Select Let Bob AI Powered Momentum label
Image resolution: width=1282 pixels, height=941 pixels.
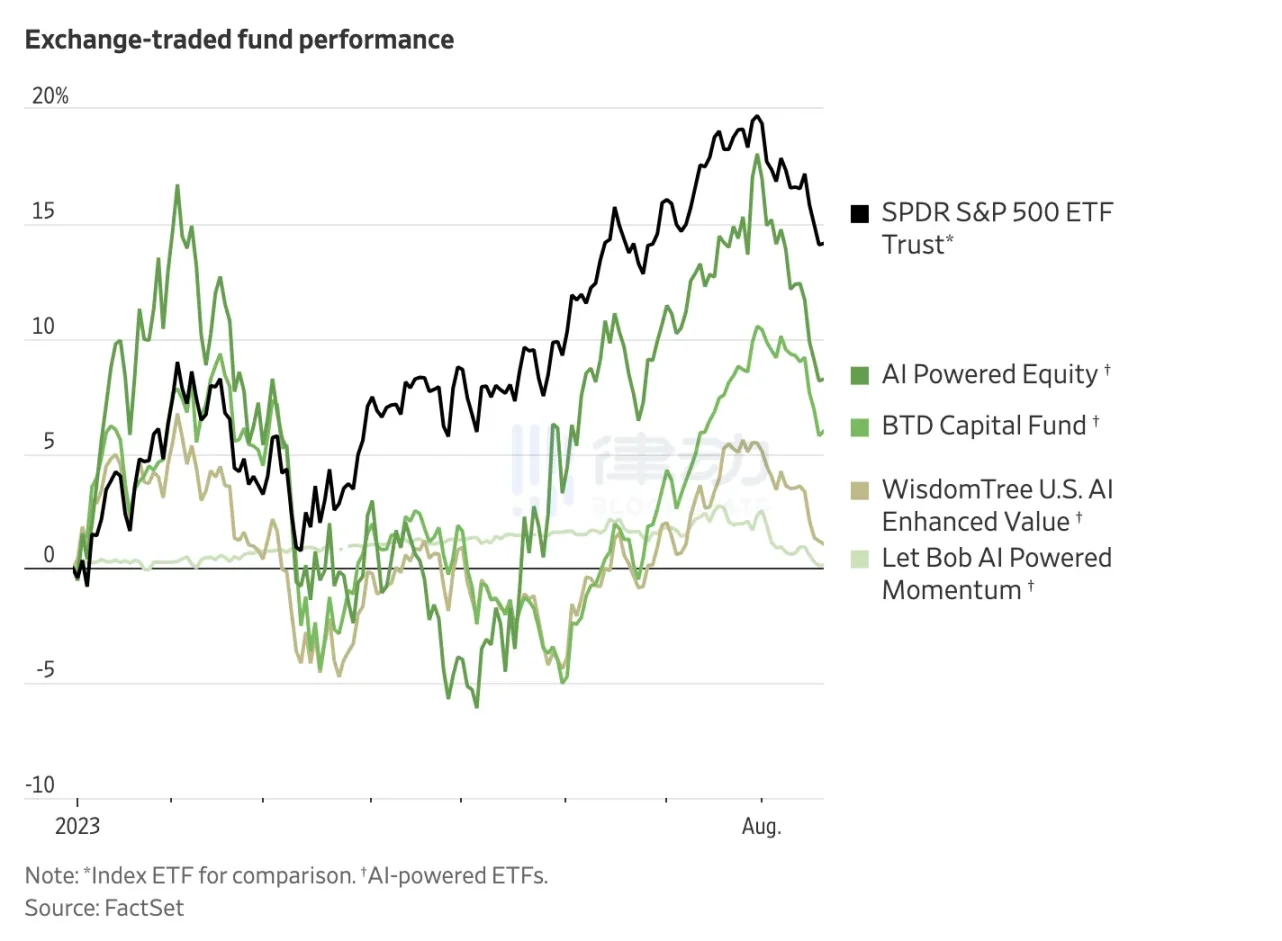point(996,573)
